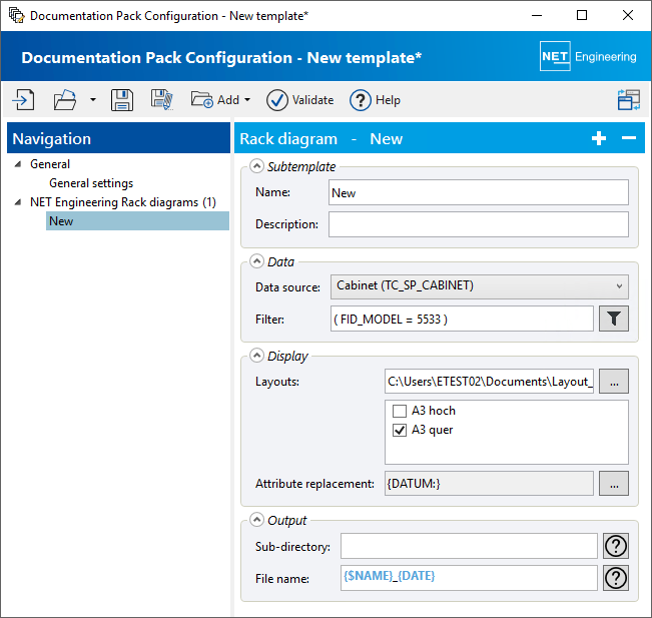Open the Add dropdown menu

tap(220, 100)
